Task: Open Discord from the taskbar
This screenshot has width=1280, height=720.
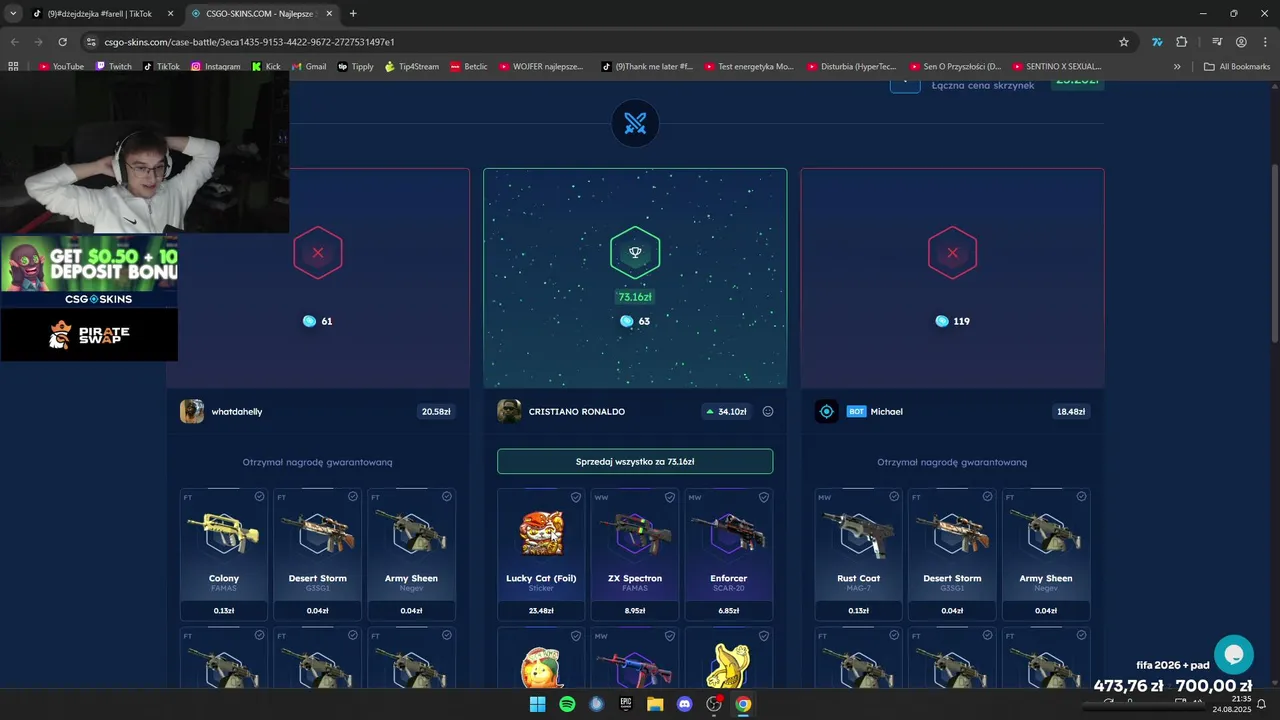Action: (685, 704)
